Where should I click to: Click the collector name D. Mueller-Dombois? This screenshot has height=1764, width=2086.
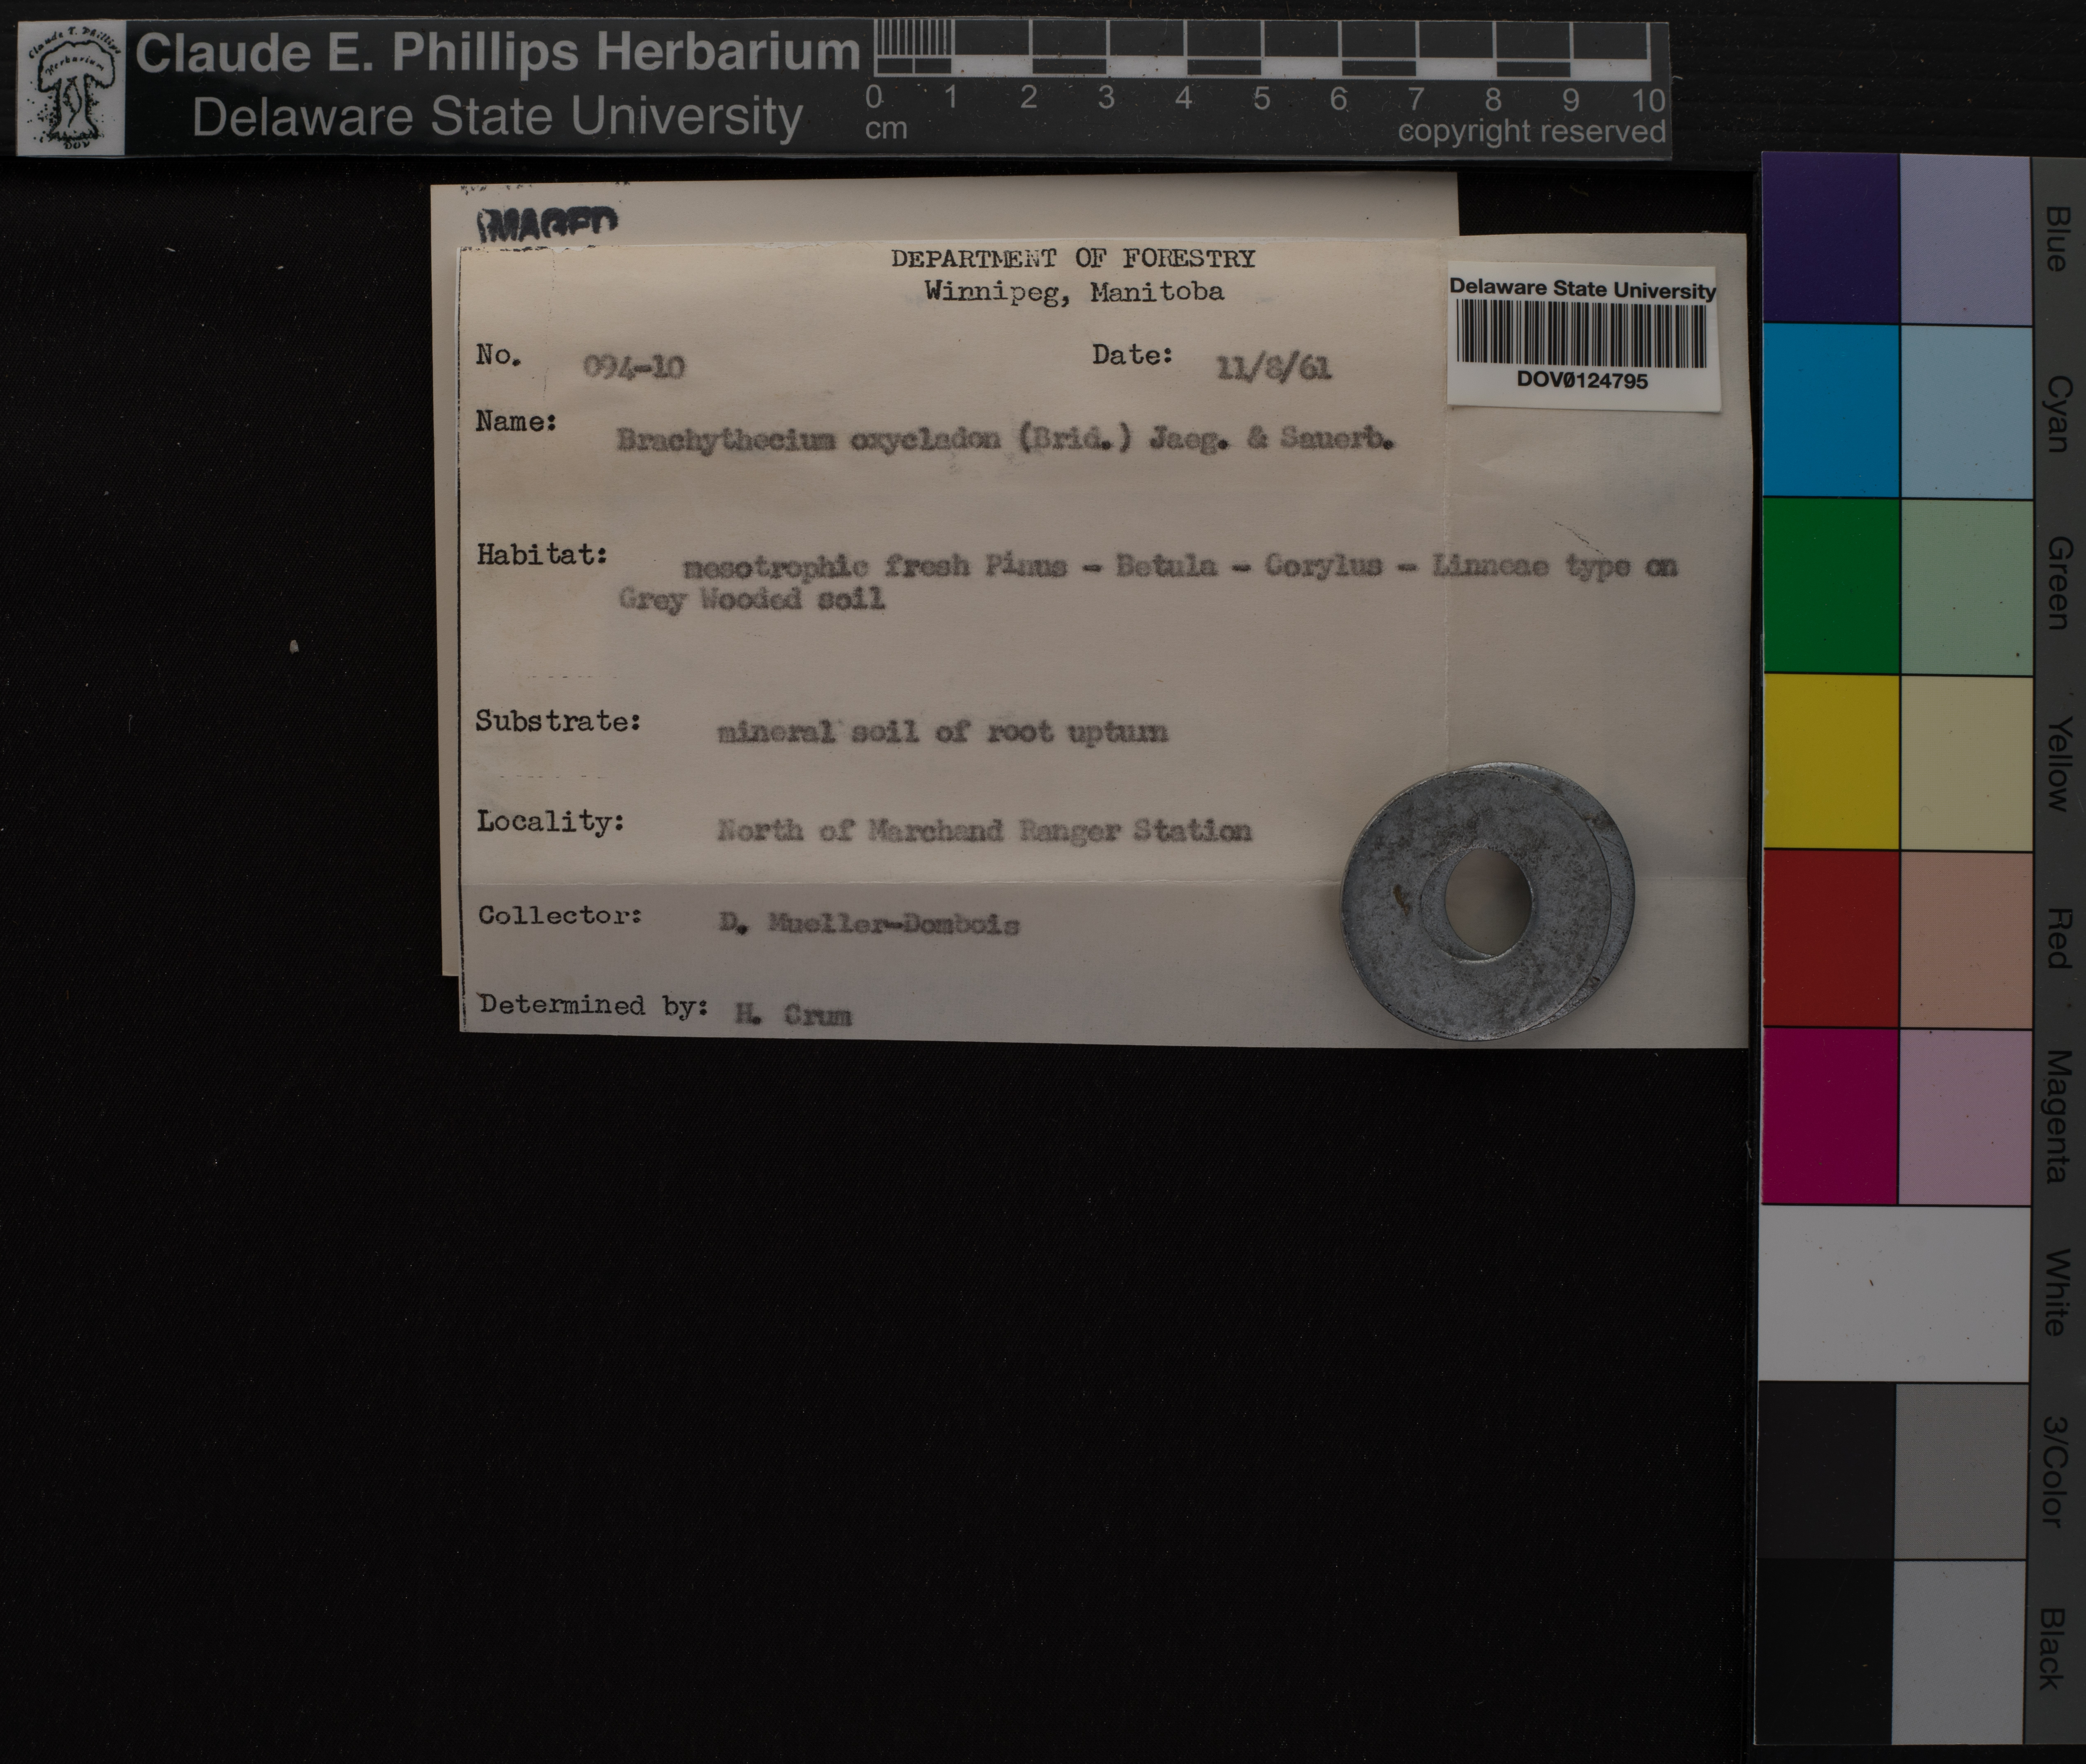[x=868, y=924]
